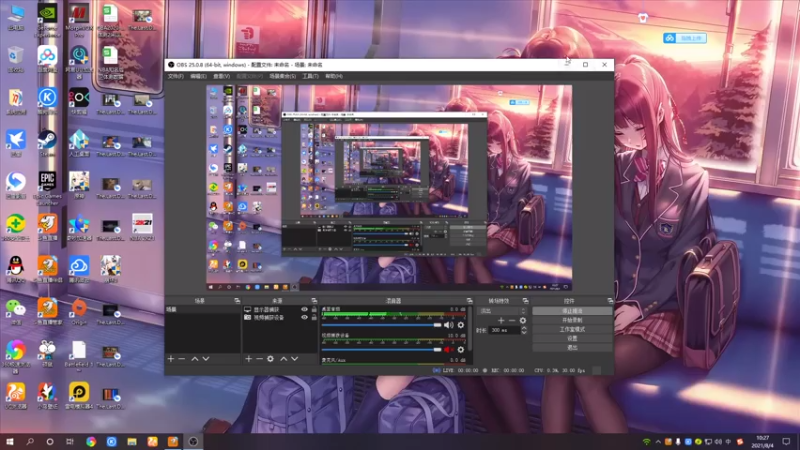Open GeForce Experience desktop icon
Image resolution: width=800 pixels, height=450 pixels.
47,19
